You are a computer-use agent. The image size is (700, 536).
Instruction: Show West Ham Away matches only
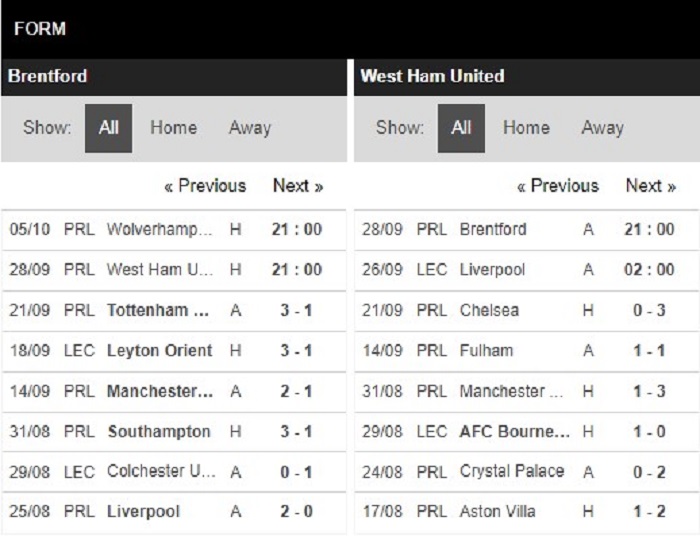pyautogui.click(x=602, y=128)
